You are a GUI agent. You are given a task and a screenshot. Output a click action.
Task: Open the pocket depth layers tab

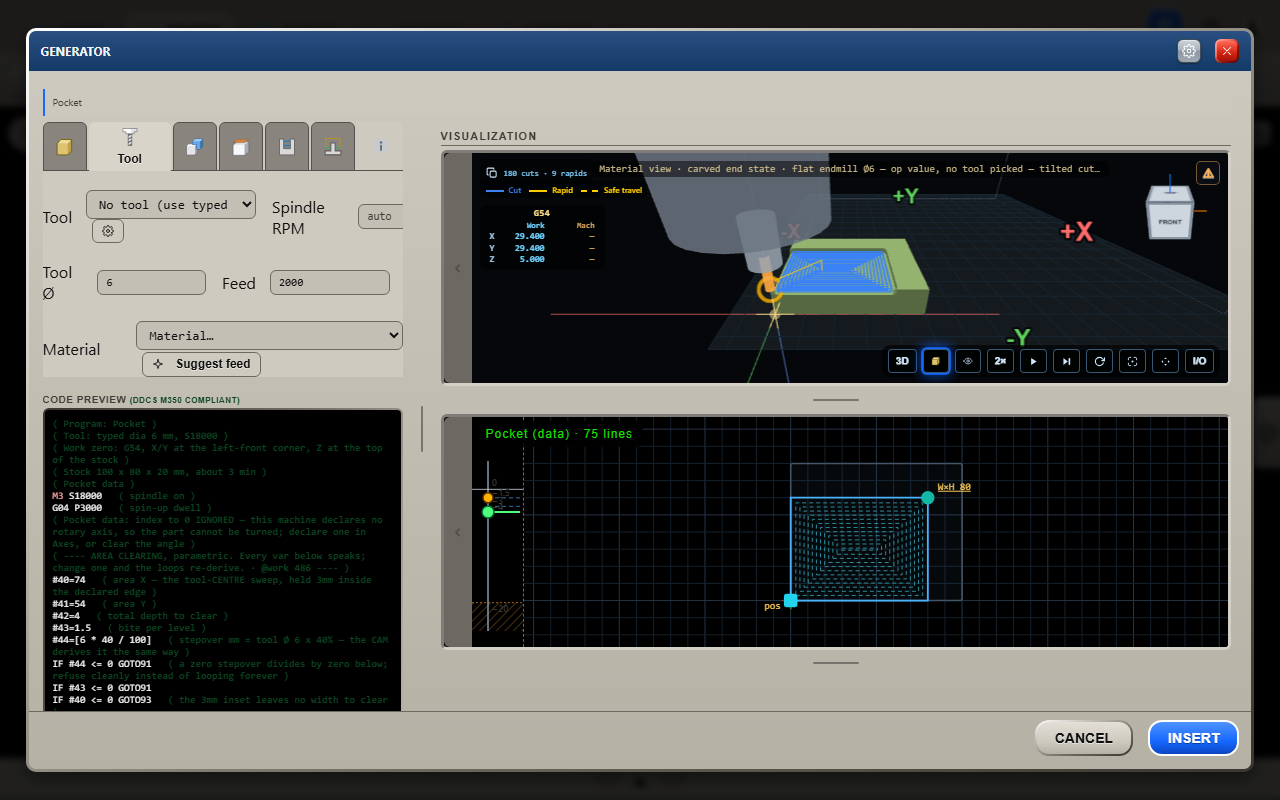click(x=287, y=147)
